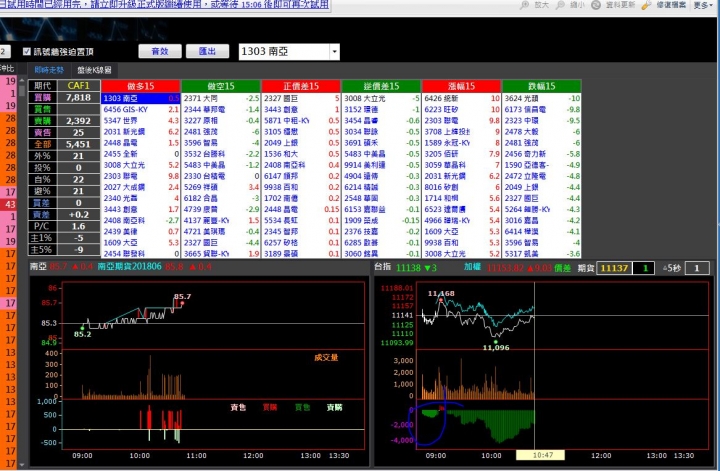Click the 2,392 value cell

tap(79, 121)
